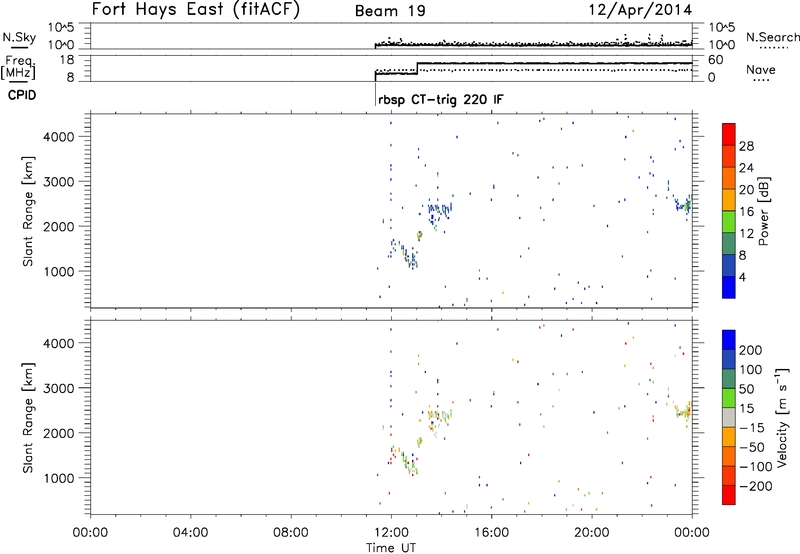
Task: Click the gray segment of Velocity colorbar
Action: (x=729, y=417)
